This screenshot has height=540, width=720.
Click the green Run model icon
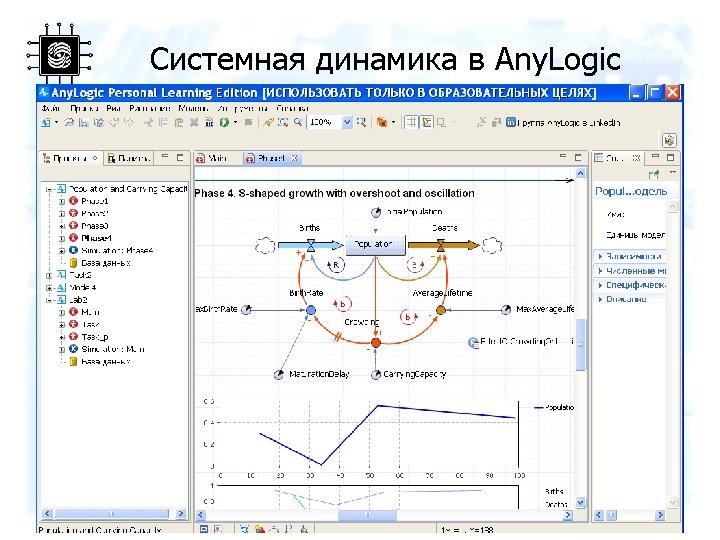pyautogui.click(x=224, y=123)
